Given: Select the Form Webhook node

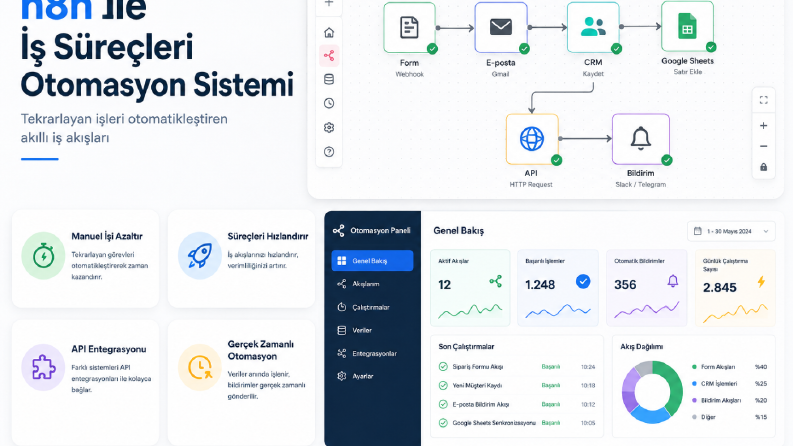Looking at the screenshot, I should (410, 28).
